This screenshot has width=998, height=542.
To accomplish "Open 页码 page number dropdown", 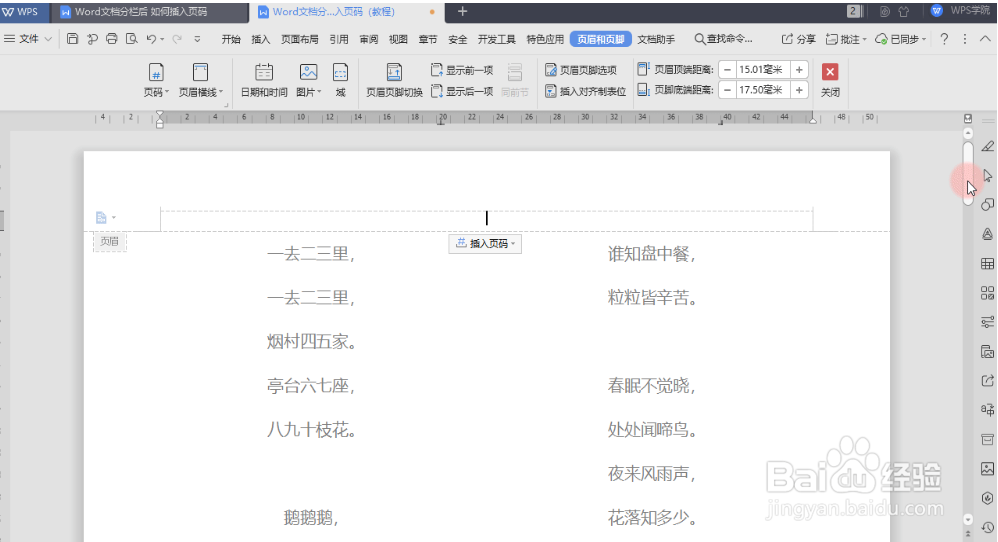I will pos(156,80).
